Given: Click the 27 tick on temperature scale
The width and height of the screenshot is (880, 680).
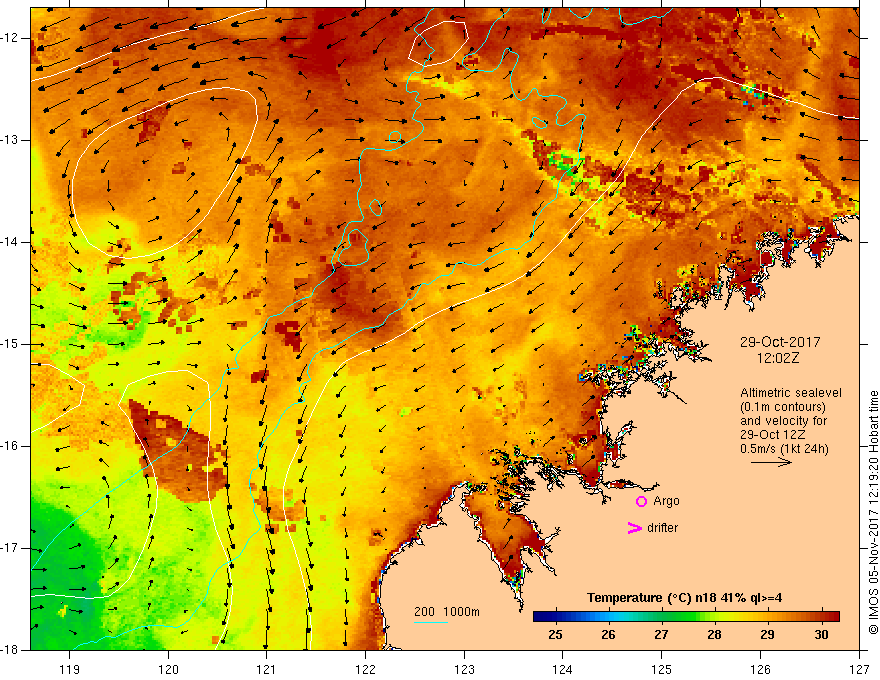Looking at the screenshot, I should pyautogui.click(x=661, y=635).
